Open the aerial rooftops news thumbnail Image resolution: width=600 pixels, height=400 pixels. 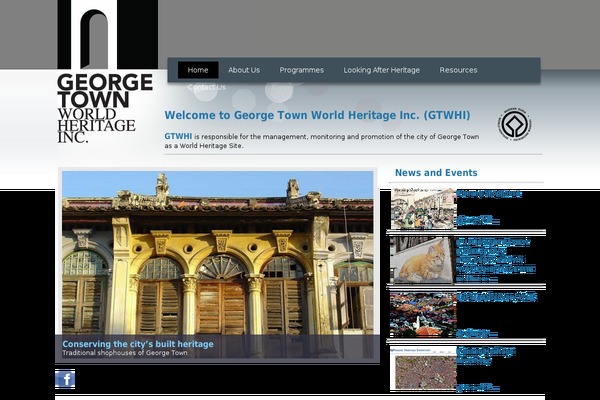tap(423, 315)
